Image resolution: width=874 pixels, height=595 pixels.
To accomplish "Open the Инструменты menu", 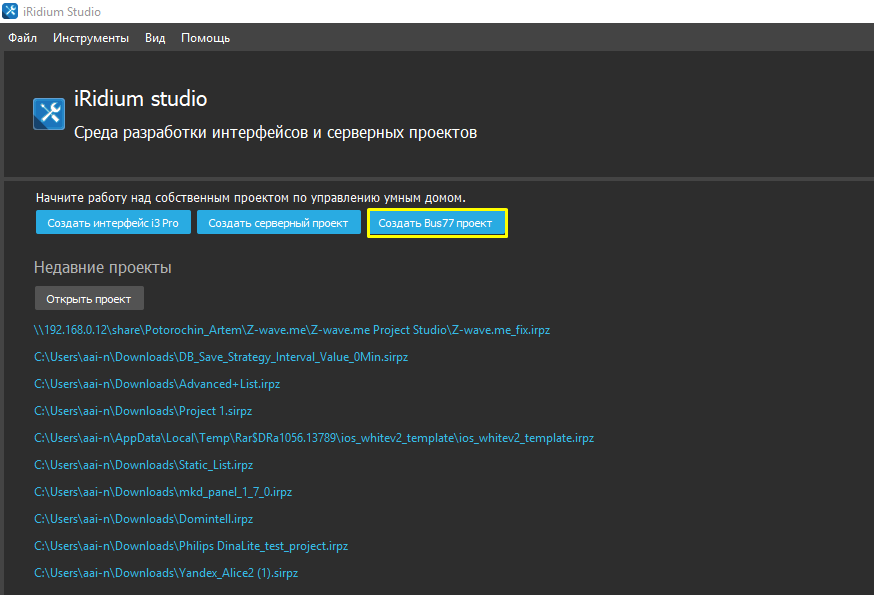I will [91, 38].
